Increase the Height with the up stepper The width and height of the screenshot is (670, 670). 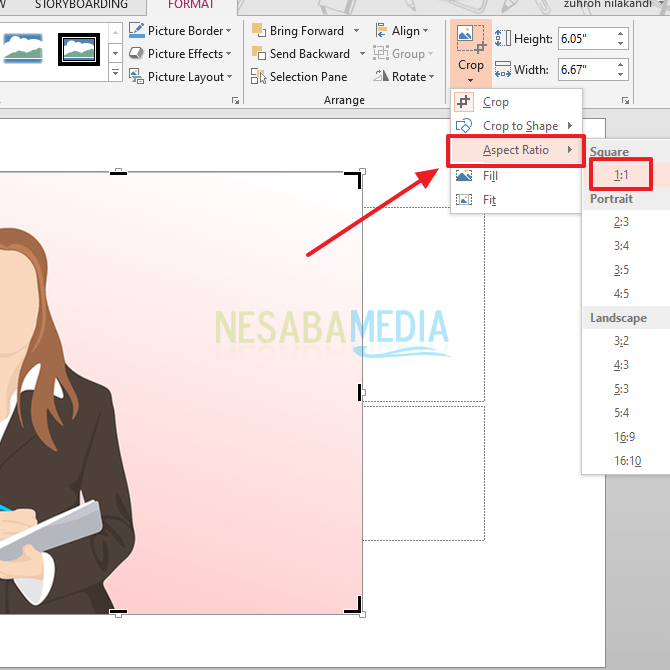tap(620, 33)
